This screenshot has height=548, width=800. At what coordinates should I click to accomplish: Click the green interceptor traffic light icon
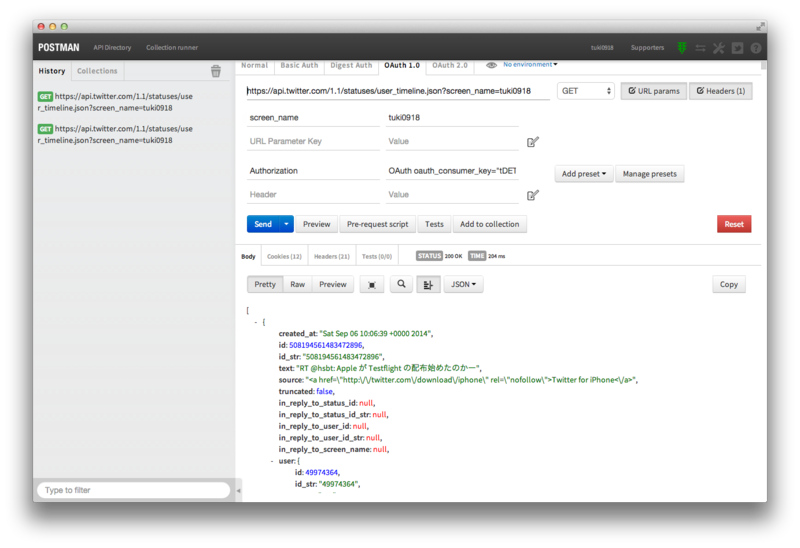[682, 48]
